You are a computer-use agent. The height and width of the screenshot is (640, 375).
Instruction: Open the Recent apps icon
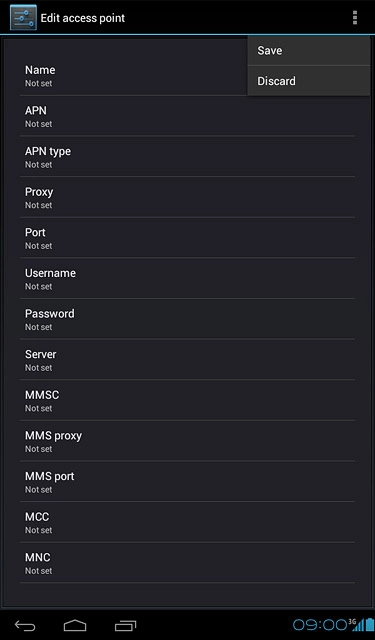[125, 625]
